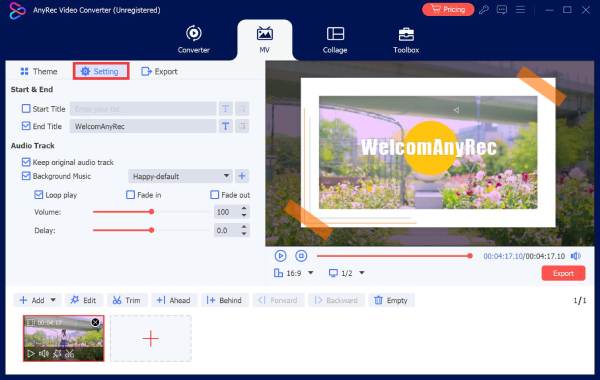600x380 pixels.
Task: Click the register key icon
Action: point(484,10)
